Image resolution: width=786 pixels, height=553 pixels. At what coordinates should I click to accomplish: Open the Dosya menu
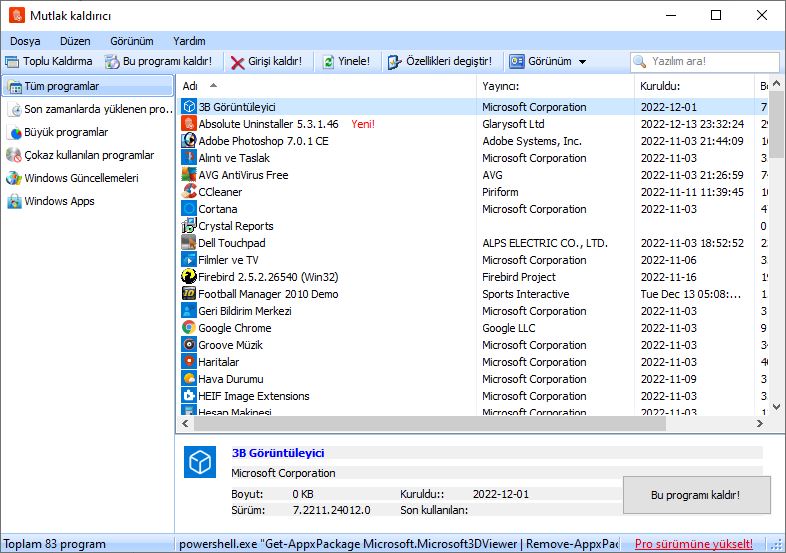tap(25, 41)
